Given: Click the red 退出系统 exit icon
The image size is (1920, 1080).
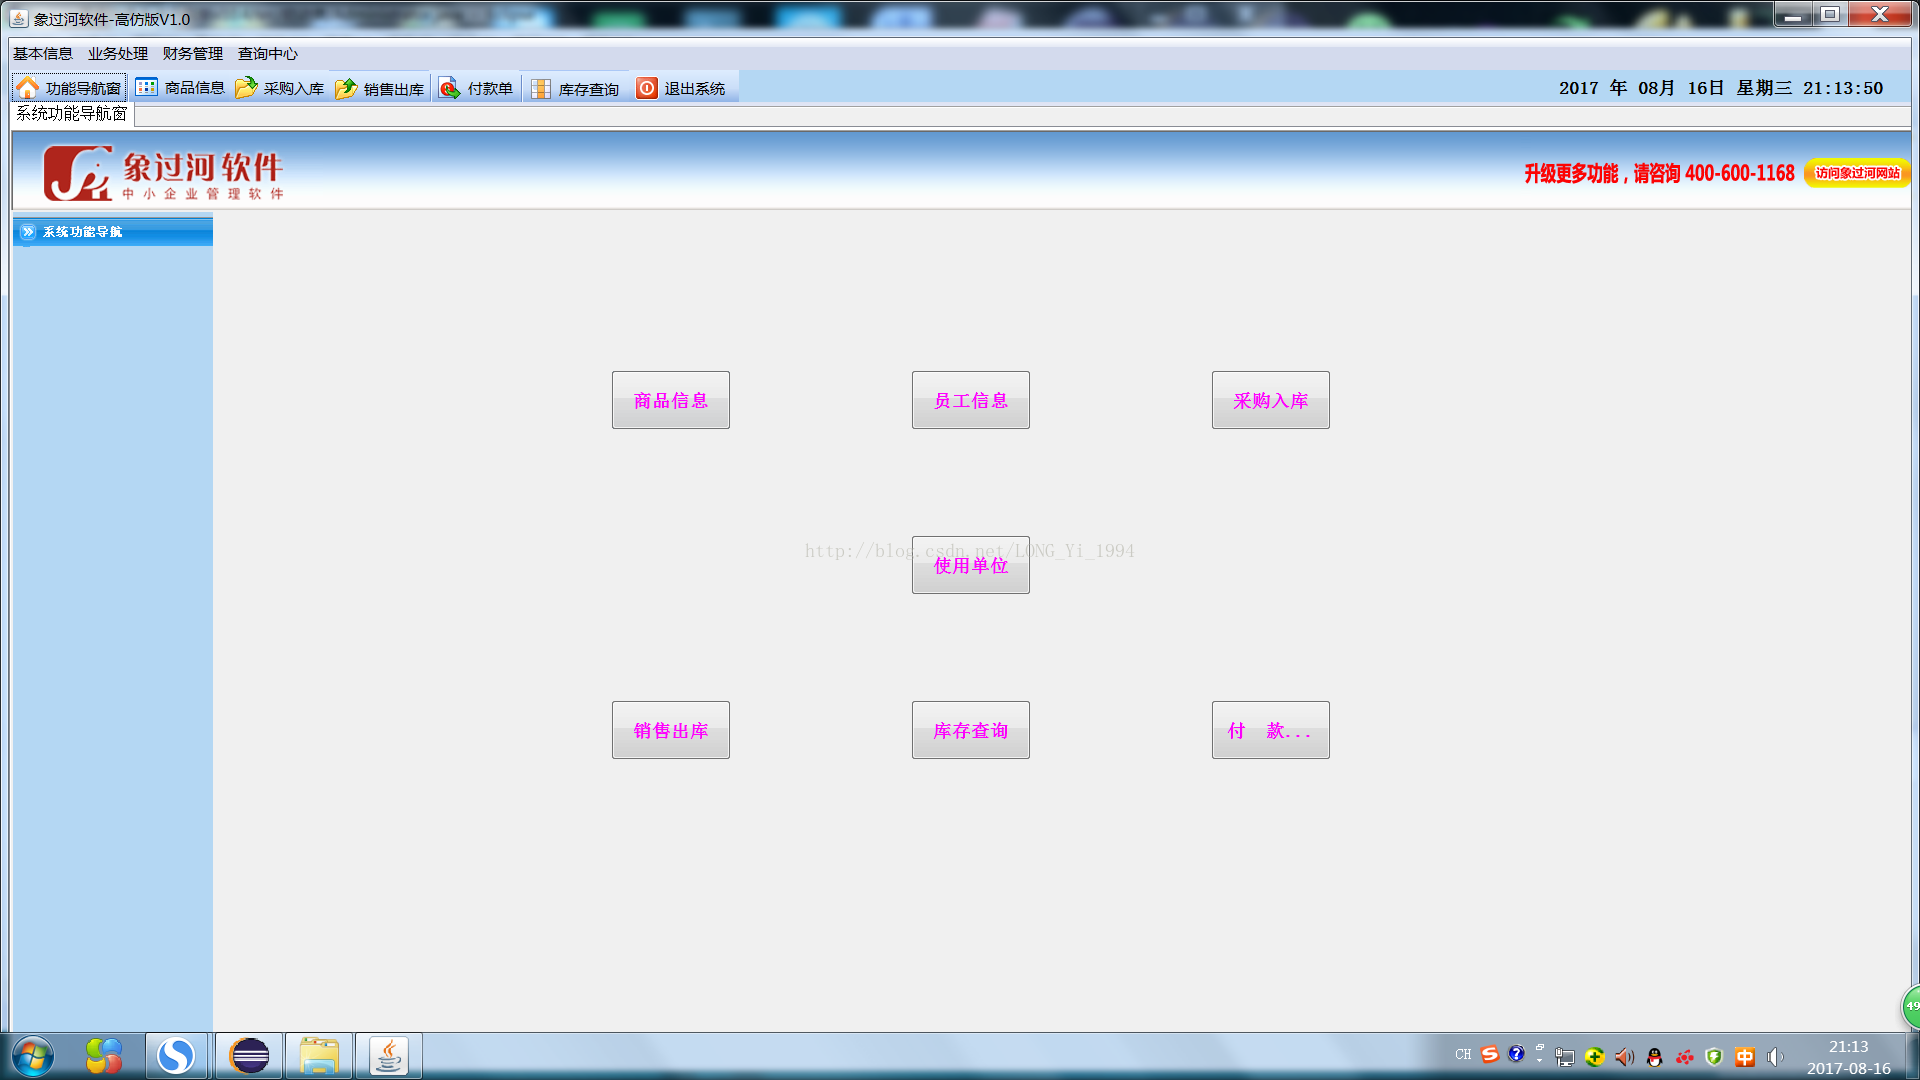Looking at the screenshot, I should click(x=647, y=88).
